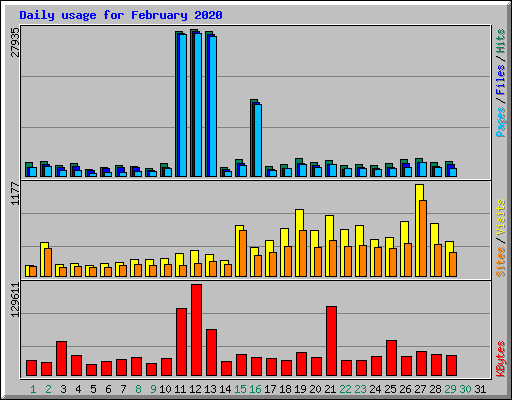The height and width of the screenshot is (400, 512).
Task: Click day 3 on the x-axis
Action: [x=63, y=389]
